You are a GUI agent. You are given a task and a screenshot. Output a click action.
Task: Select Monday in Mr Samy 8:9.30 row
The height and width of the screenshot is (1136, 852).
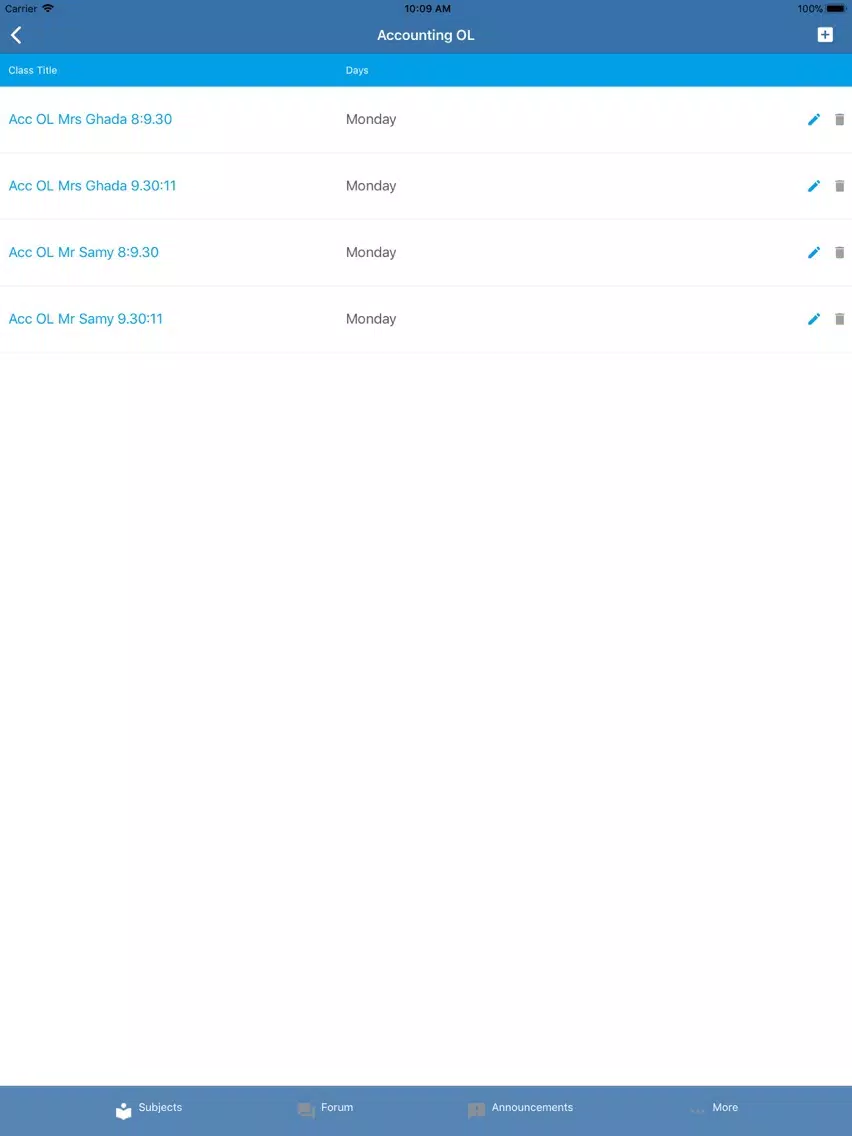[371, 253]
